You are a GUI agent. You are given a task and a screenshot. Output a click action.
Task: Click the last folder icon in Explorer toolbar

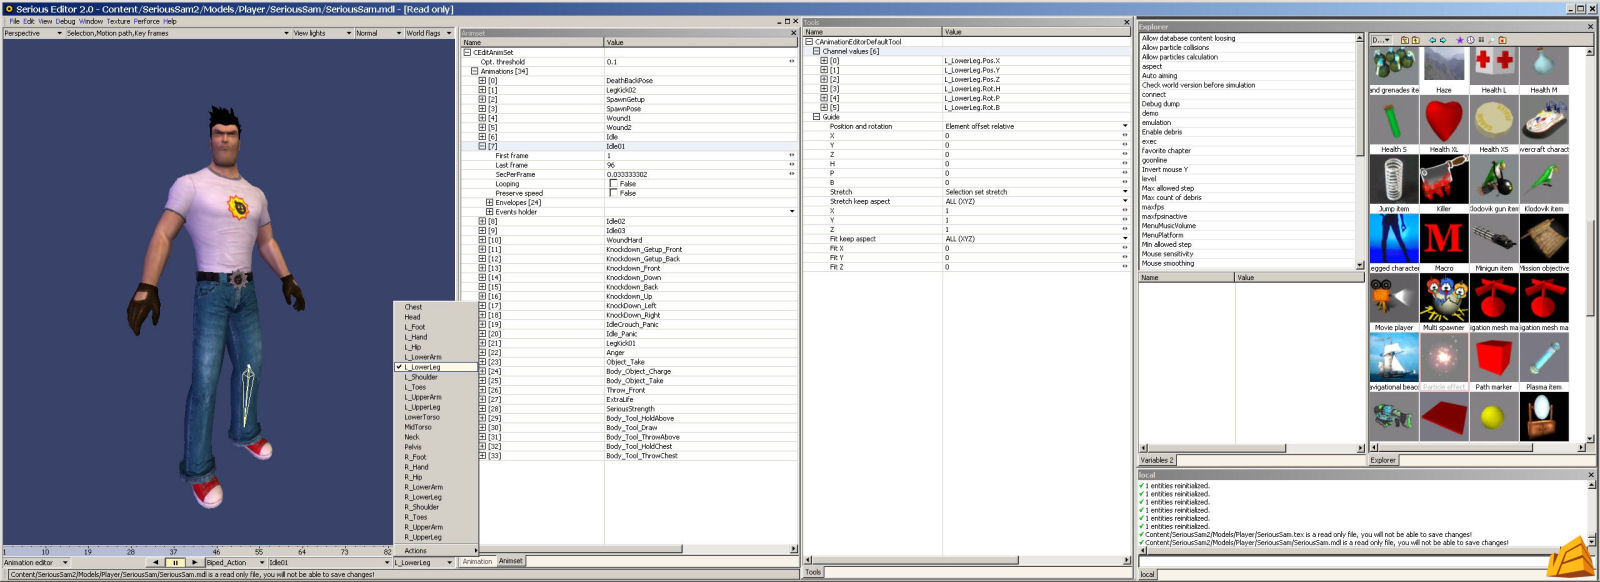(1502, 40)
